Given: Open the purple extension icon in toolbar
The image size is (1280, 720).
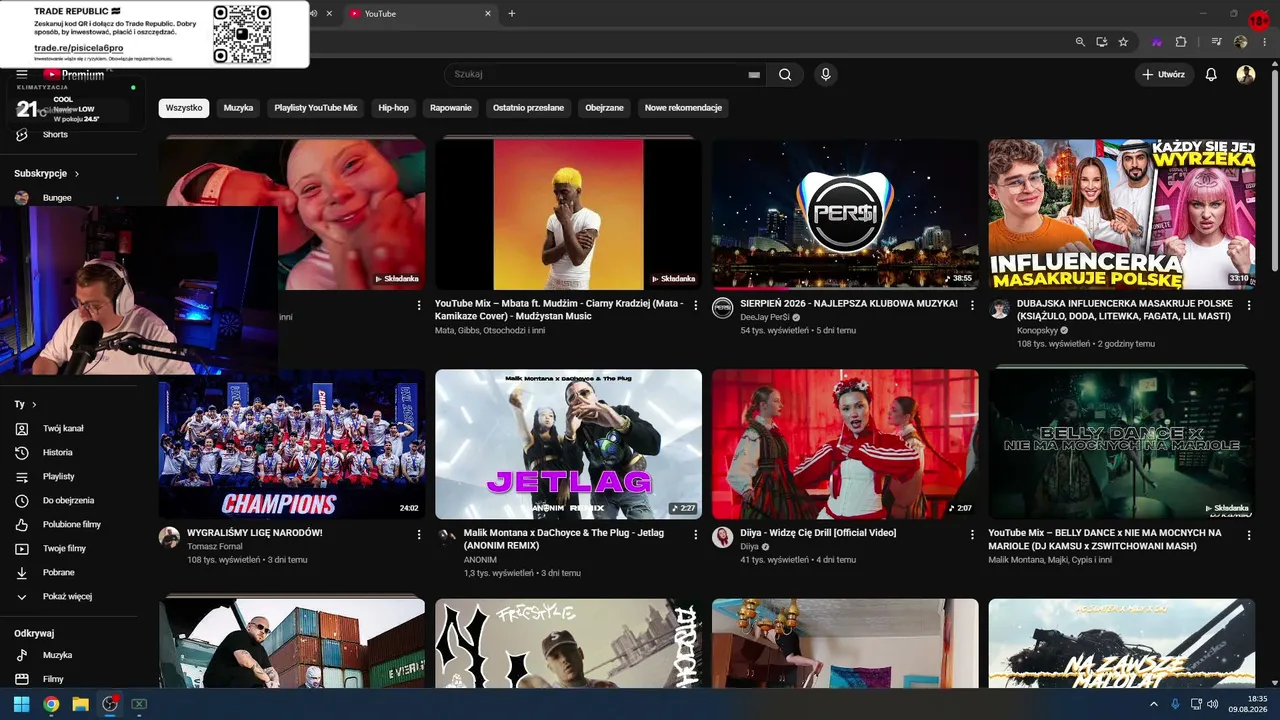Looking at the screenshot, I should (x=1157, y=42).
